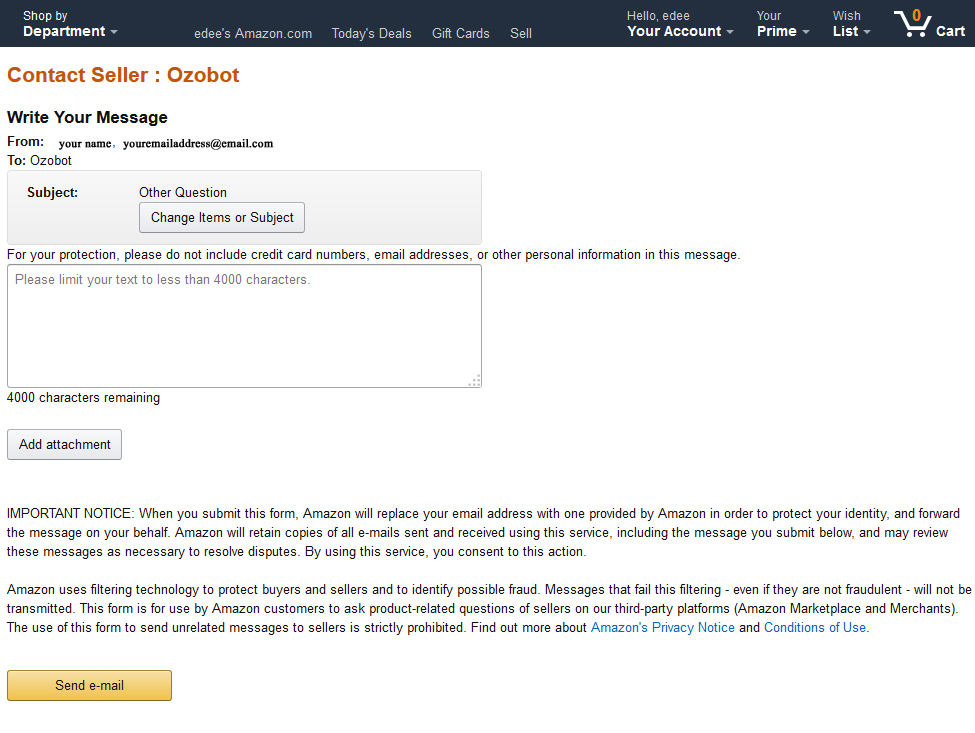Click the Hello, edee greeting
Image resolution: width=975 pixels, height=733 pixels.
point(658,16)
